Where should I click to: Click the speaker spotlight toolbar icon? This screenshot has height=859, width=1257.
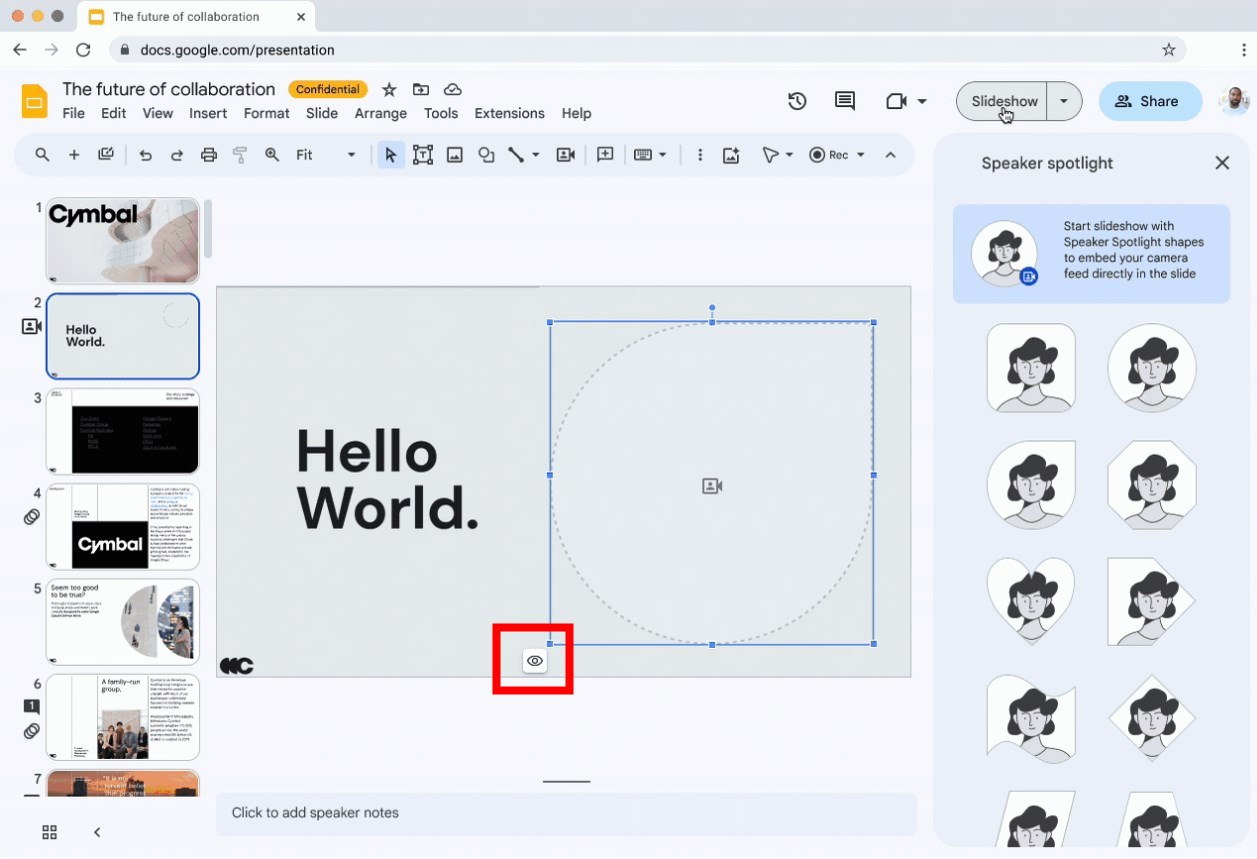pyautogui.click(x=565, y=155)
